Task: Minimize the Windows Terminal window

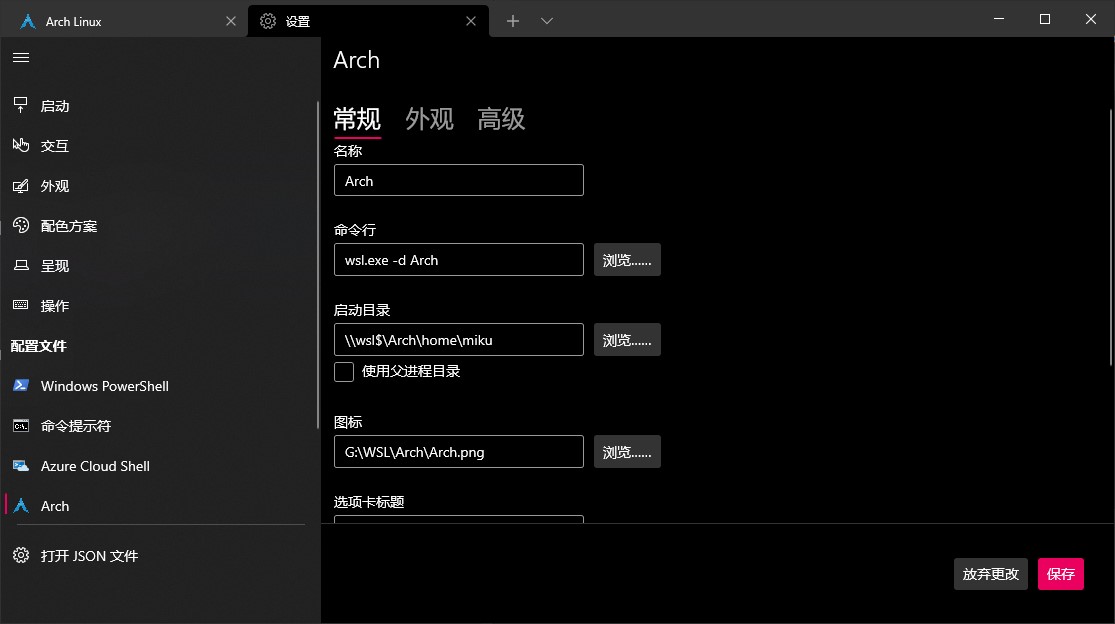Action: point(999,19)
